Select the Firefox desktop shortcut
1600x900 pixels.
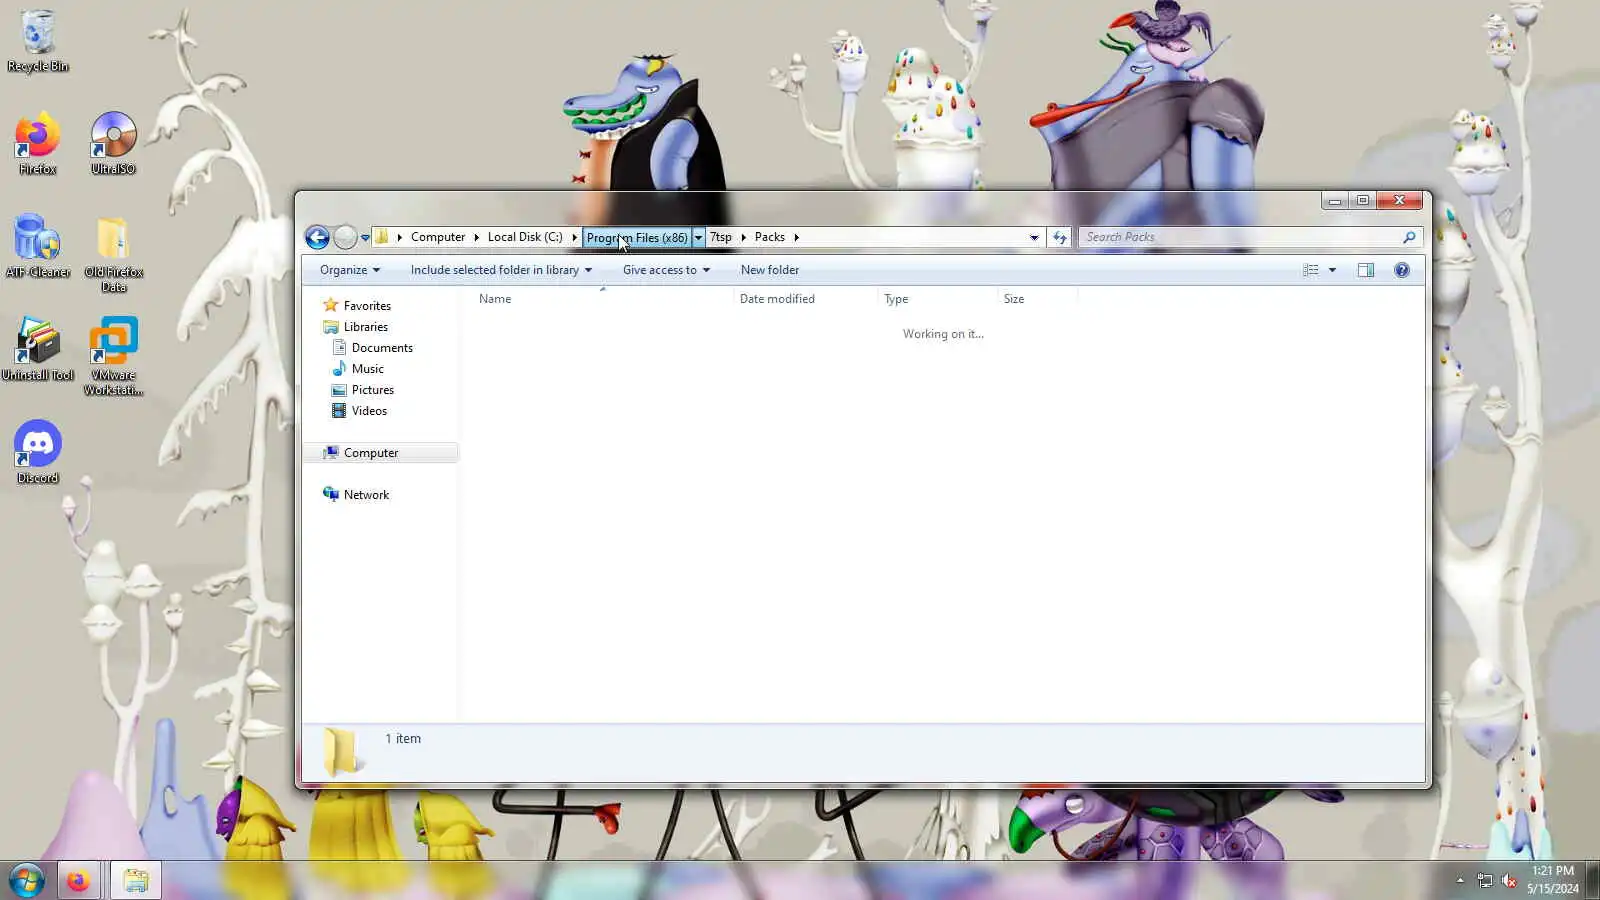point(38,144)
